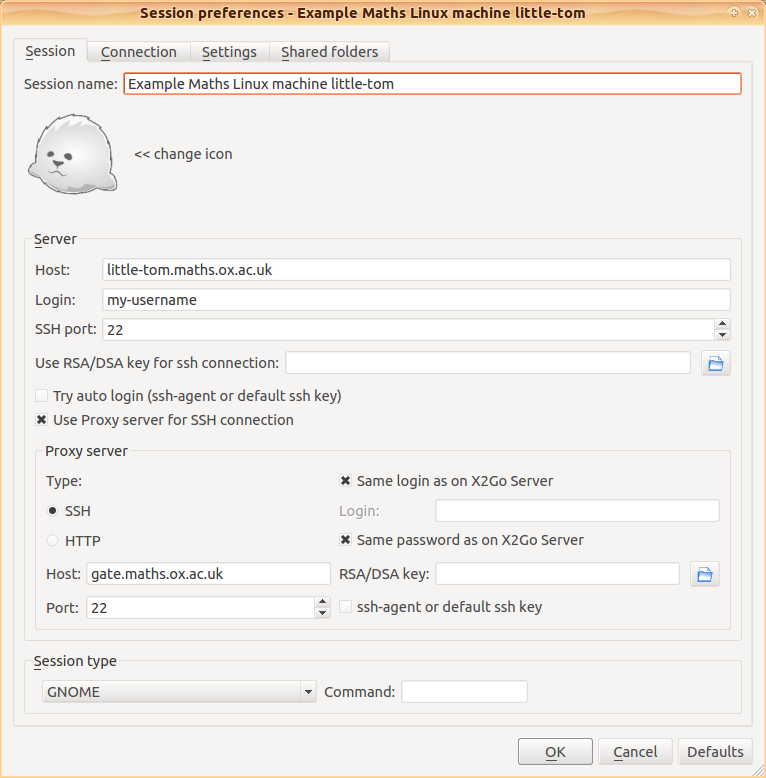Click the Defaults button

coord(715,752)
